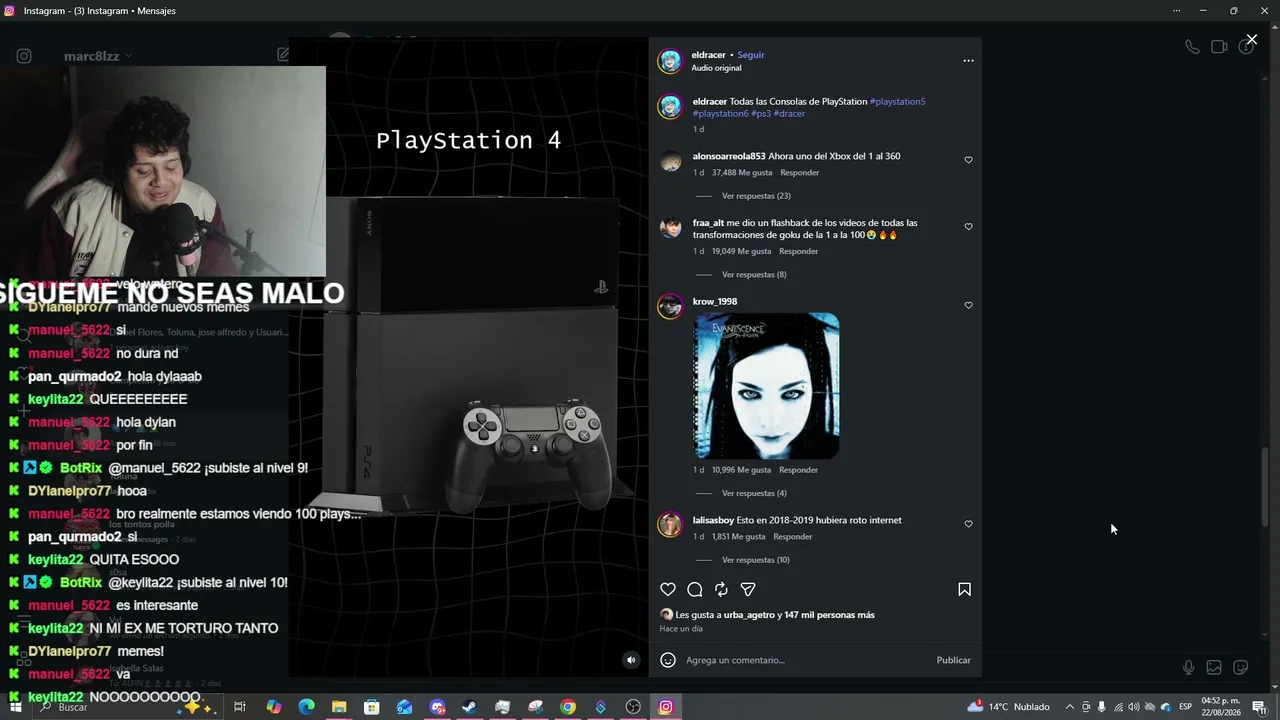The width and height of the screenshot is (1280, 720).
Task: Show hidden system tray icons
Action: coord(1069,707)
